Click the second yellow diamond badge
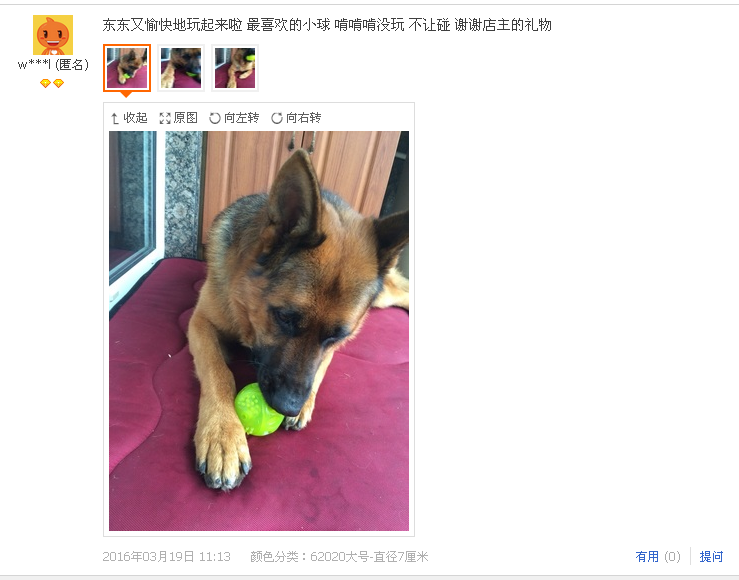Image resolution: width=739 pixels, height=580 pixels. pos(58,83)
